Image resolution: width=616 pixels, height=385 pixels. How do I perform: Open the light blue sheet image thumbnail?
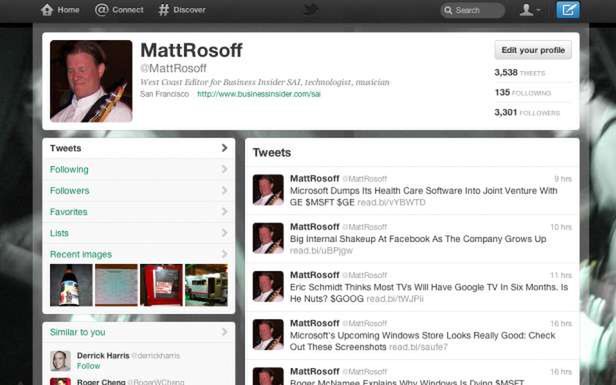[x=116, y=285]
